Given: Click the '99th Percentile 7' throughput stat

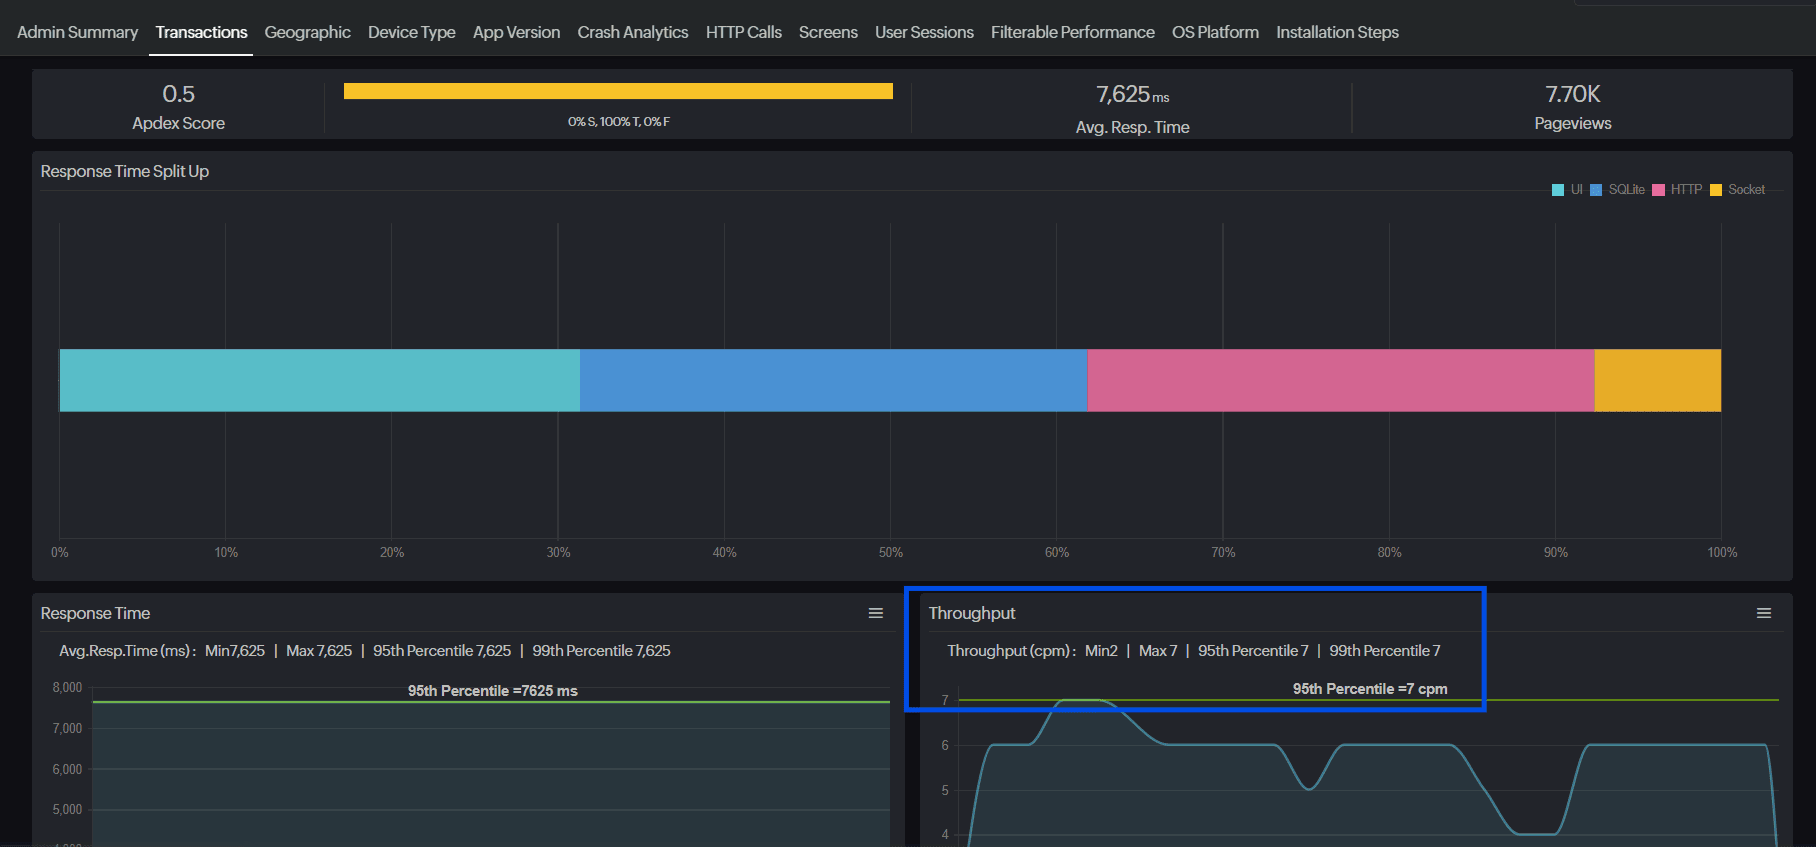Looking at the screenshot, I should click(x=1385, y=651).
